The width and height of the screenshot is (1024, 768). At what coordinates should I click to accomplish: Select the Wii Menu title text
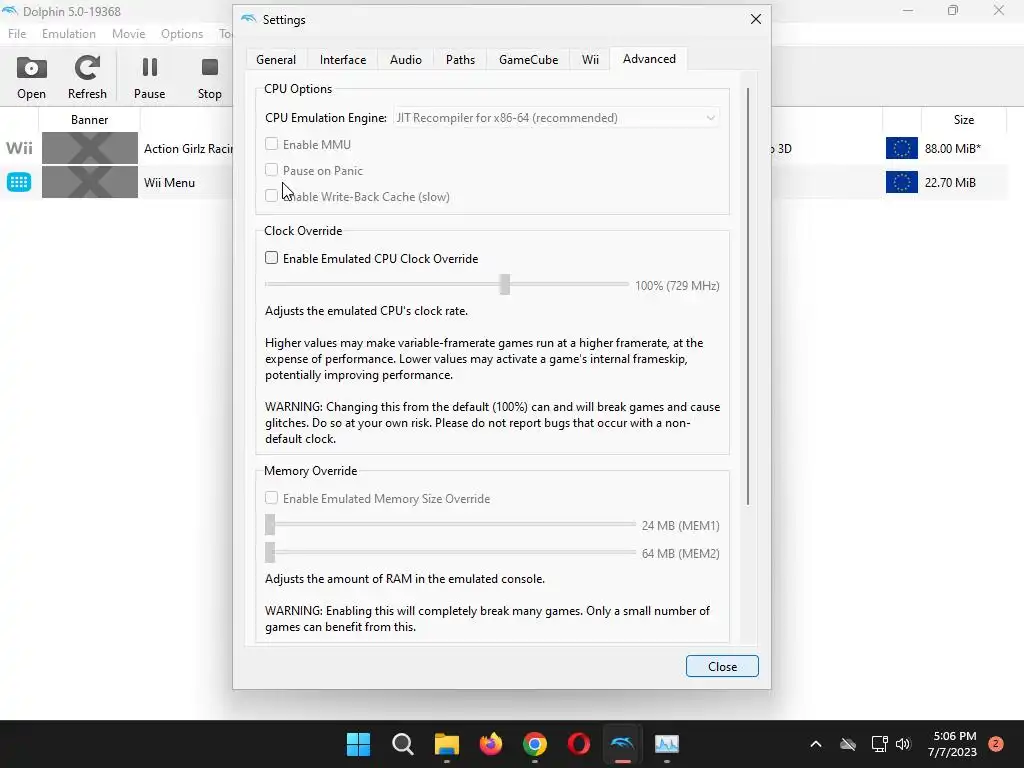169,182
